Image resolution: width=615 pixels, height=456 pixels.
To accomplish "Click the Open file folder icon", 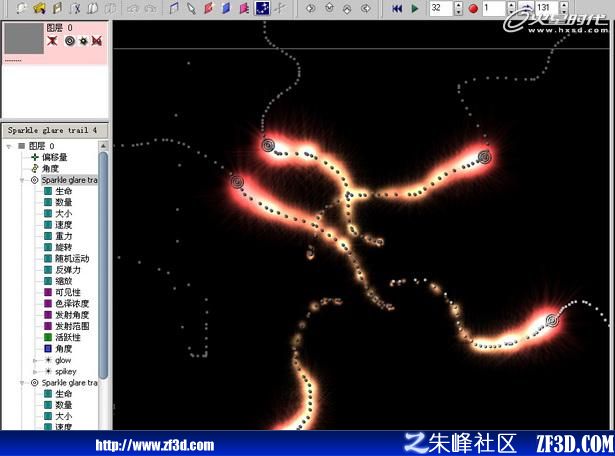I will pos(39,8).
